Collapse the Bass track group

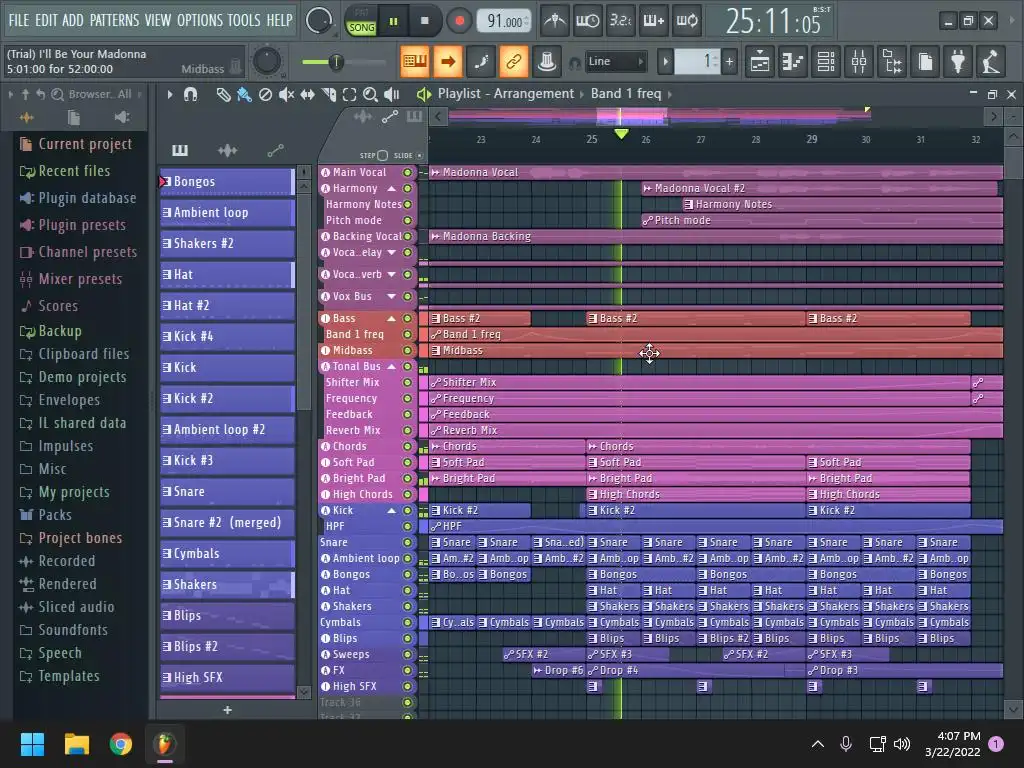coord(392,319)
